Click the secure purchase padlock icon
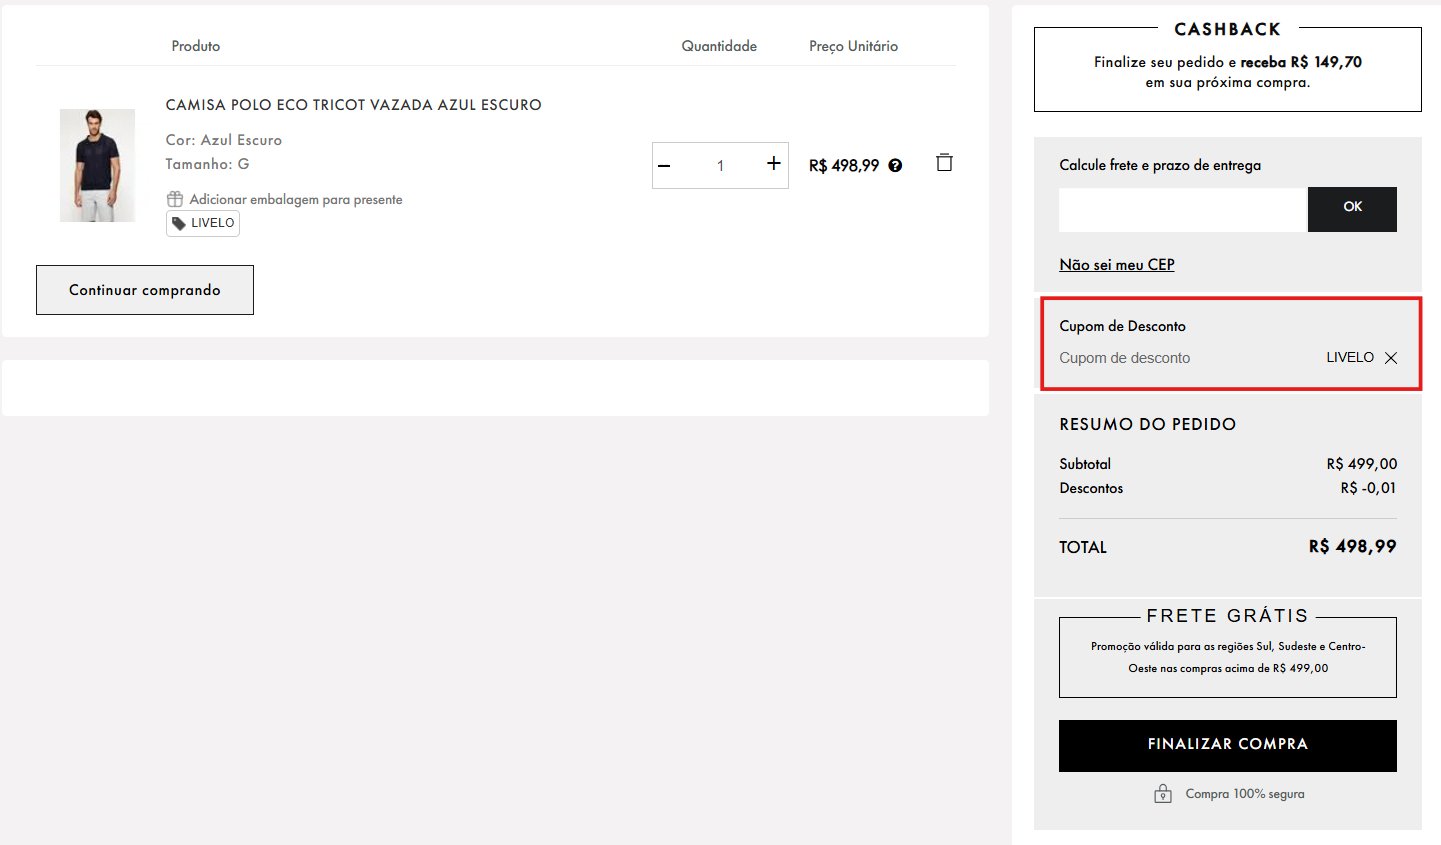Screen dimensions: 1441x845 [x=1162, y=794]
